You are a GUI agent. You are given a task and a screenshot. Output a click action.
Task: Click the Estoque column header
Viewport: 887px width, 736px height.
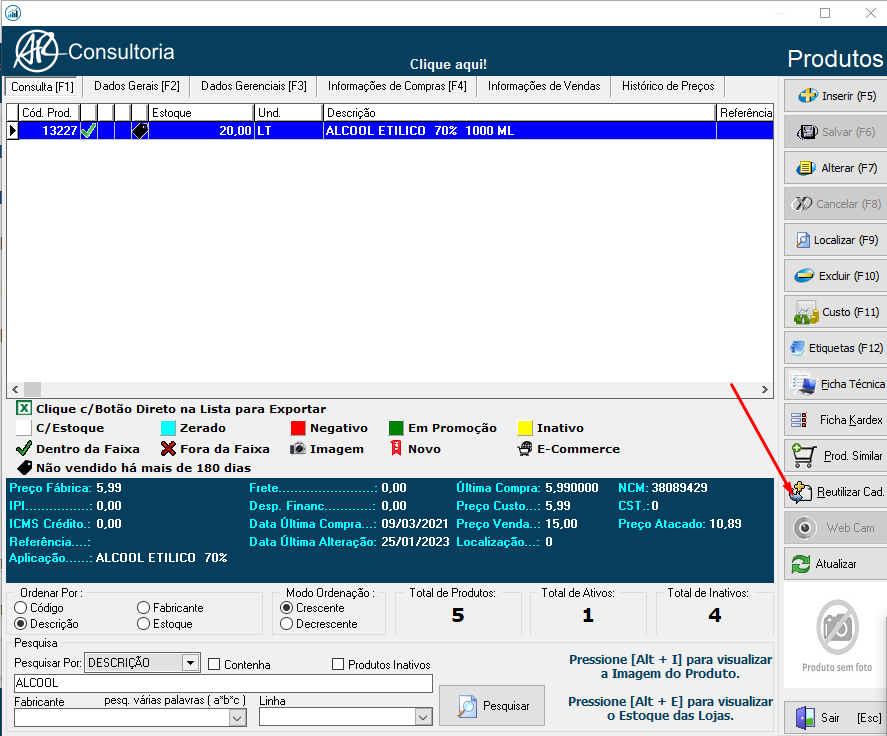201,113
